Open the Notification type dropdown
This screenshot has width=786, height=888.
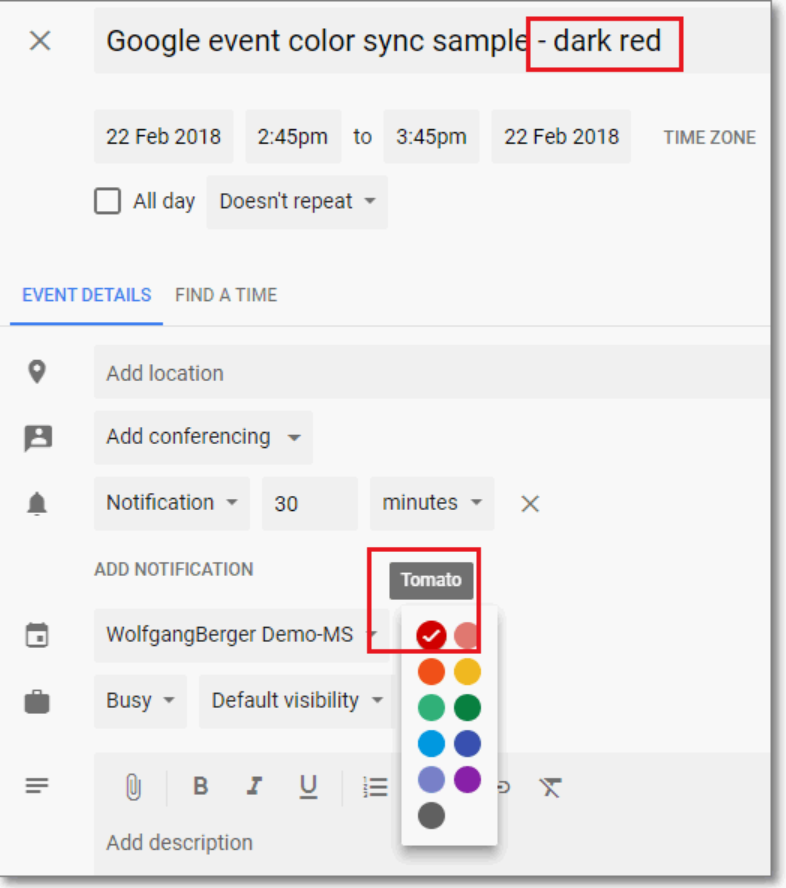point(172,503)
